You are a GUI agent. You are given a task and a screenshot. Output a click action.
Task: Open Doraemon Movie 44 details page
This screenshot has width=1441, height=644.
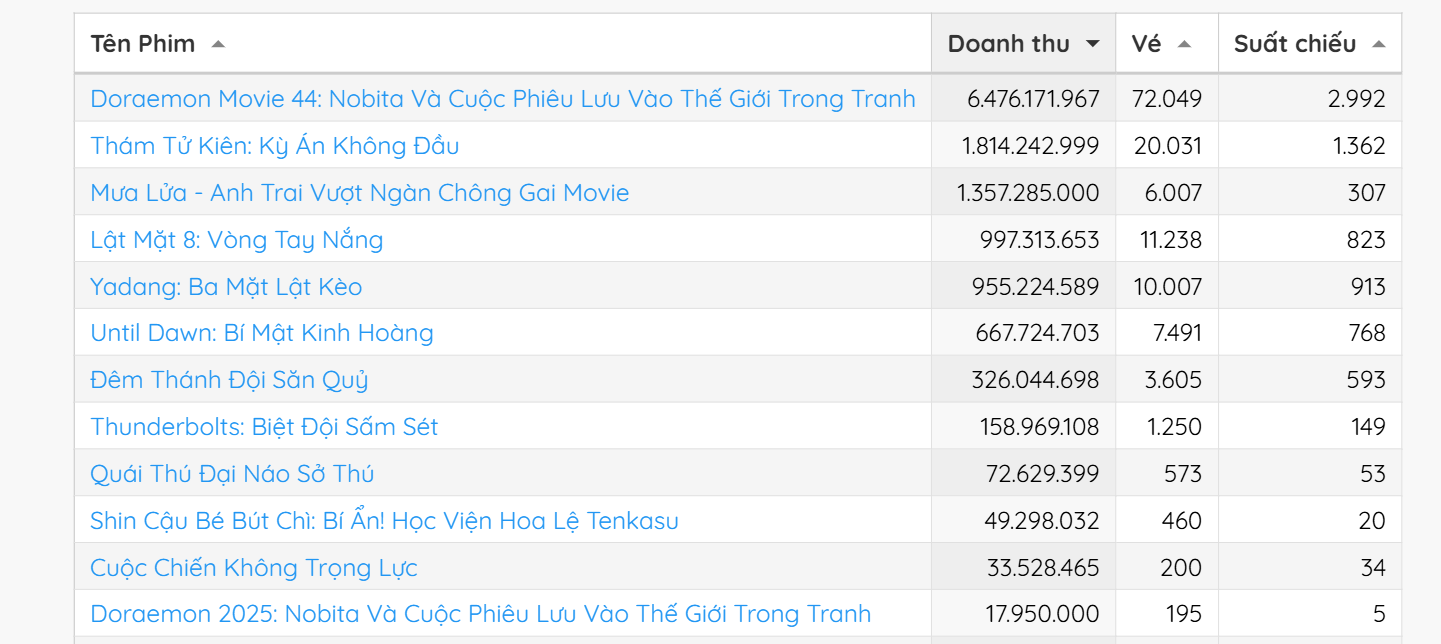tap(502, 98)
